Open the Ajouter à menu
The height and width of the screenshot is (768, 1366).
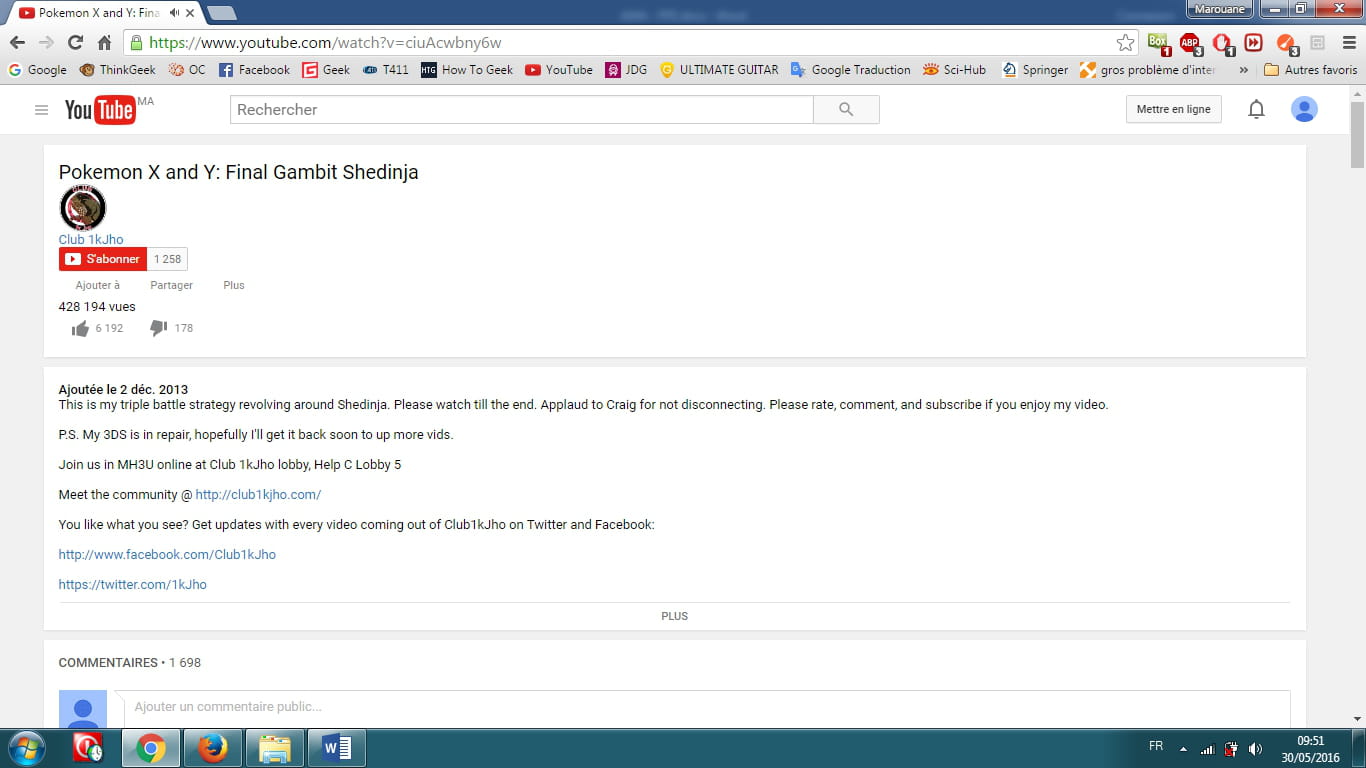pyautogui.click(x=97, y=285)
